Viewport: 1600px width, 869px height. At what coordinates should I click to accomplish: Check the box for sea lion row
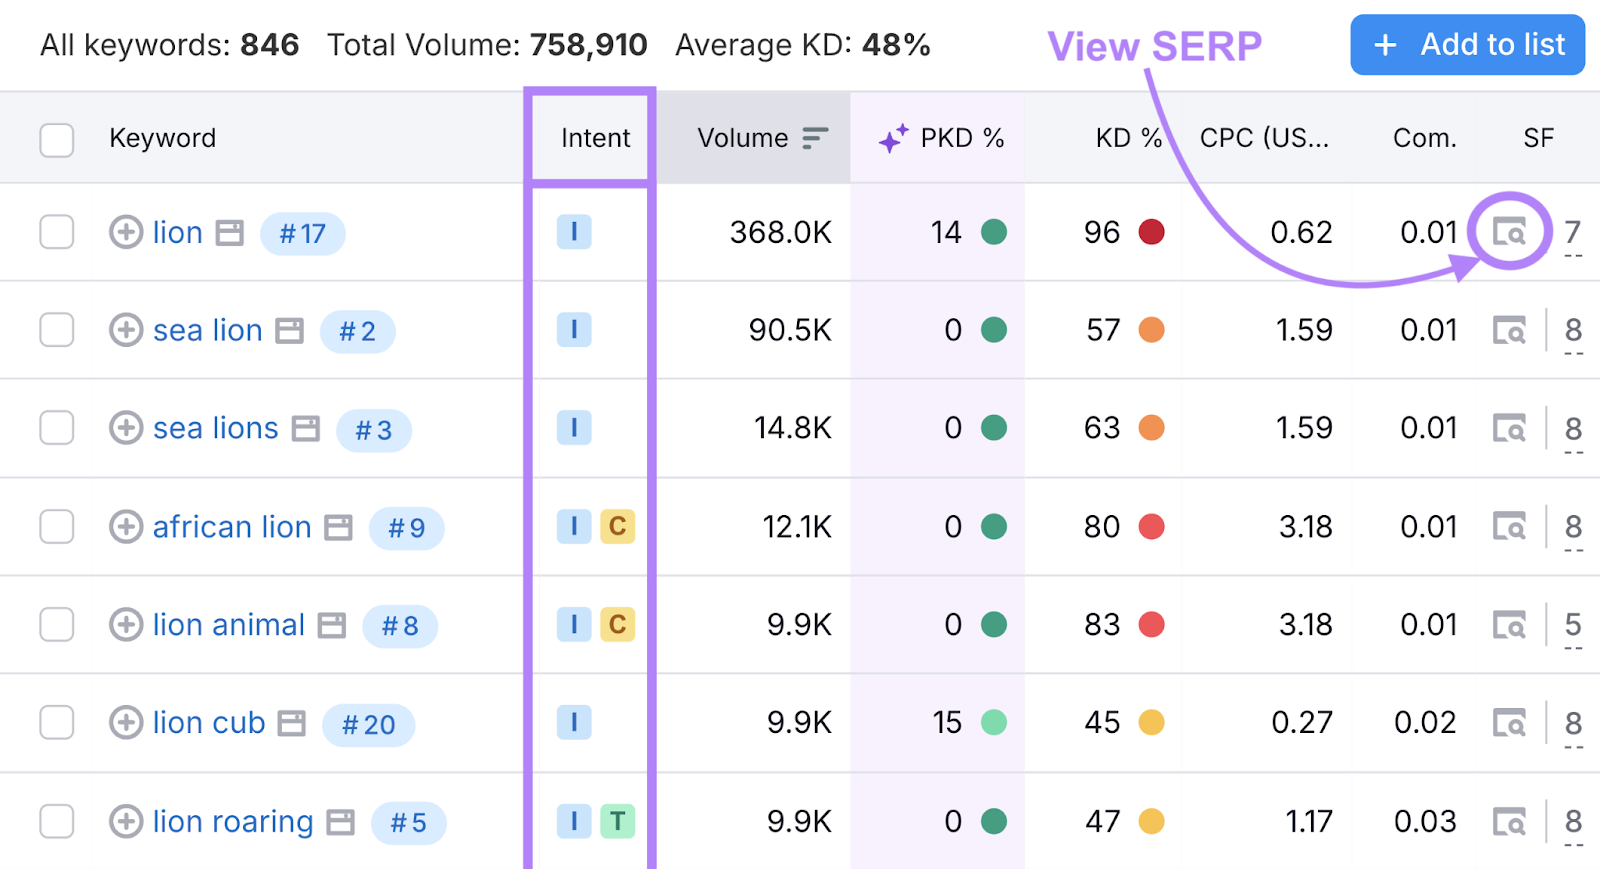[x=57, y=330]
